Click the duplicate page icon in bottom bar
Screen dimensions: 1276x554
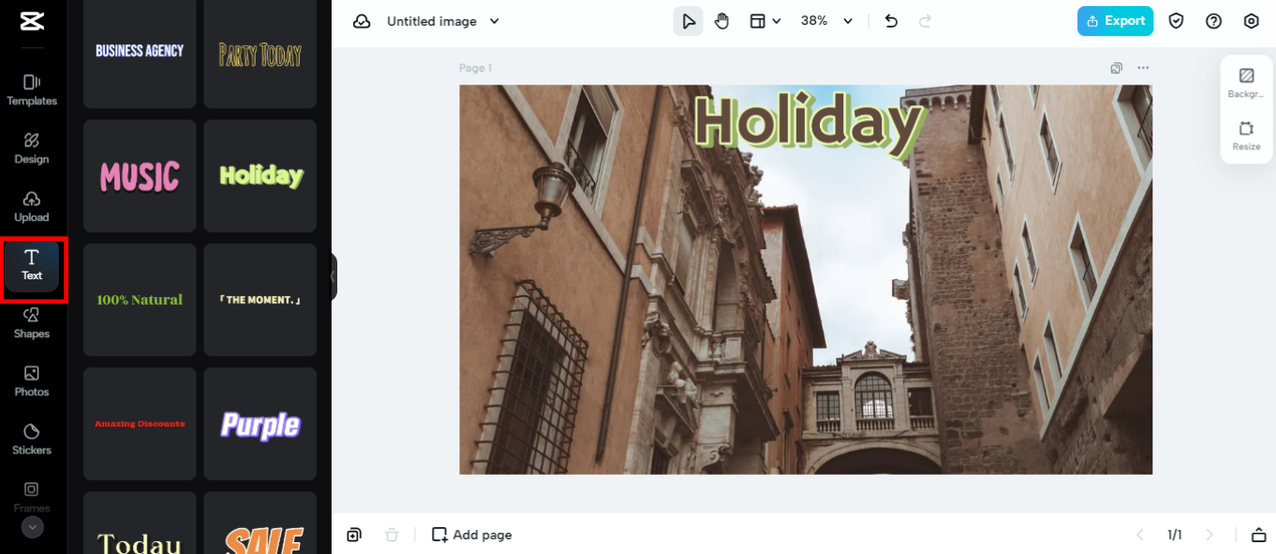coord(354,535)
